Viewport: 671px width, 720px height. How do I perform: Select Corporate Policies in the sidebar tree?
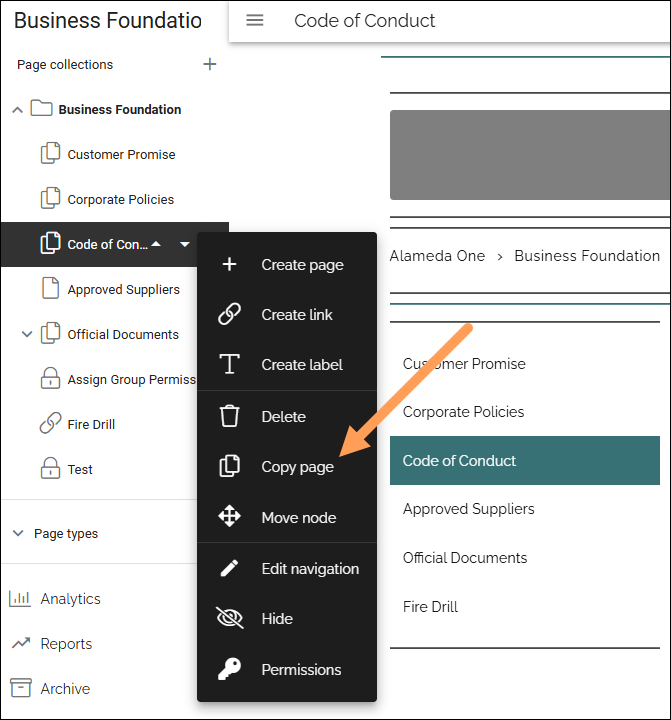(x=121, y=199)
